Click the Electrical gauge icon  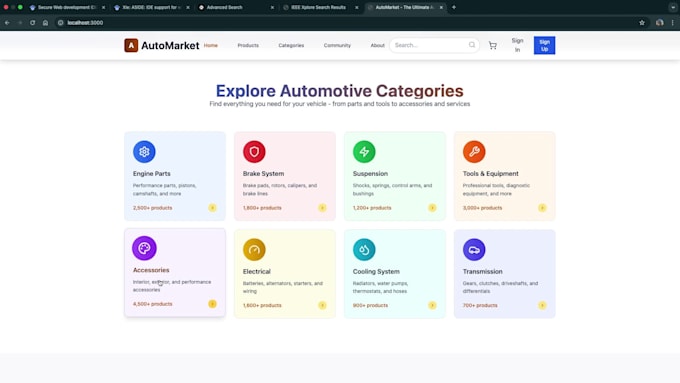click(x=254, y=249)
